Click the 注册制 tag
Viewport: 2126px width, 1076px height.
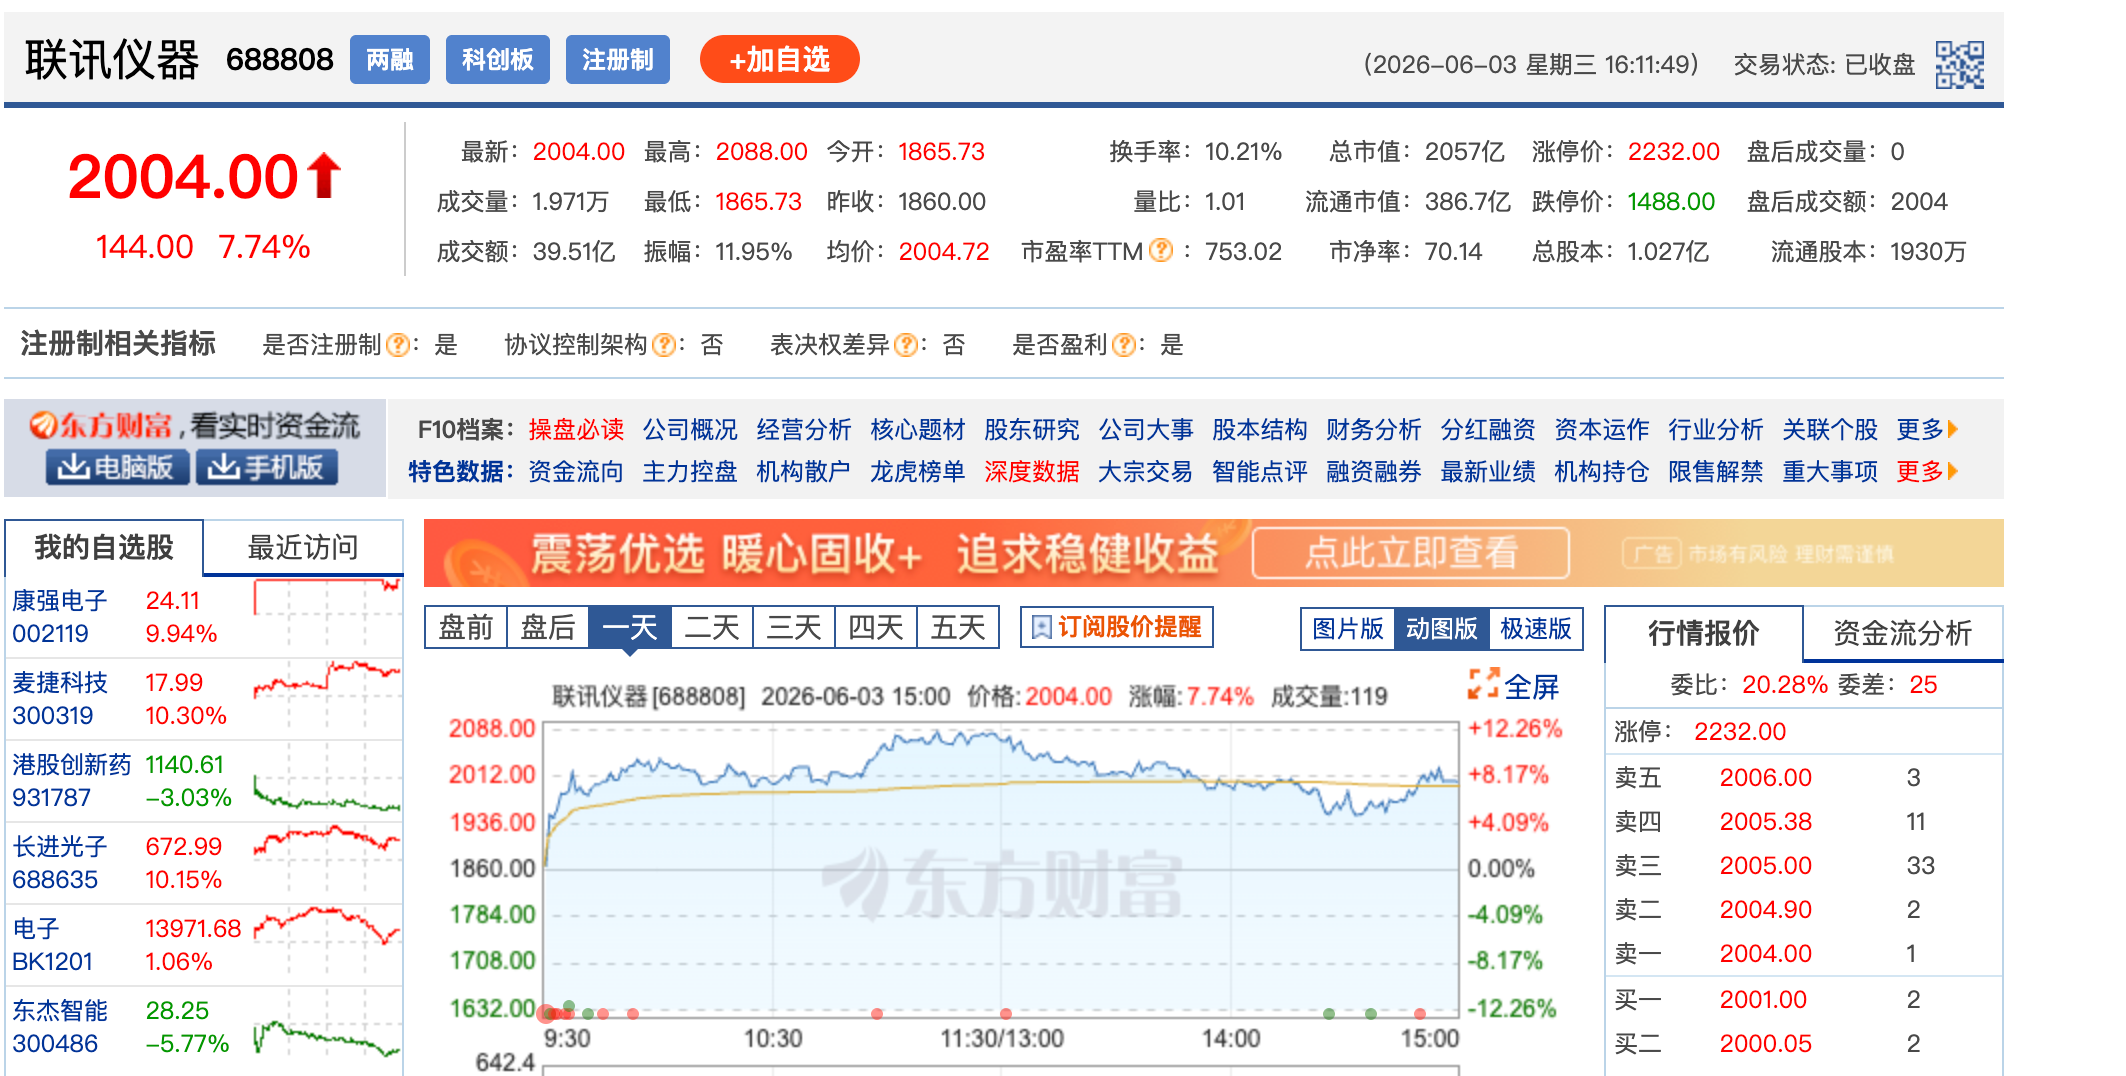point(618,60)
